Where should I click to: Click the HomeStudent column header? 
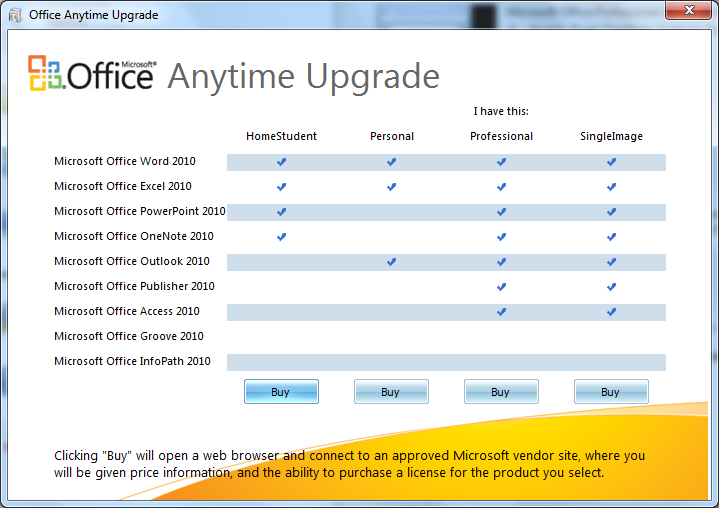pos(281,136)
